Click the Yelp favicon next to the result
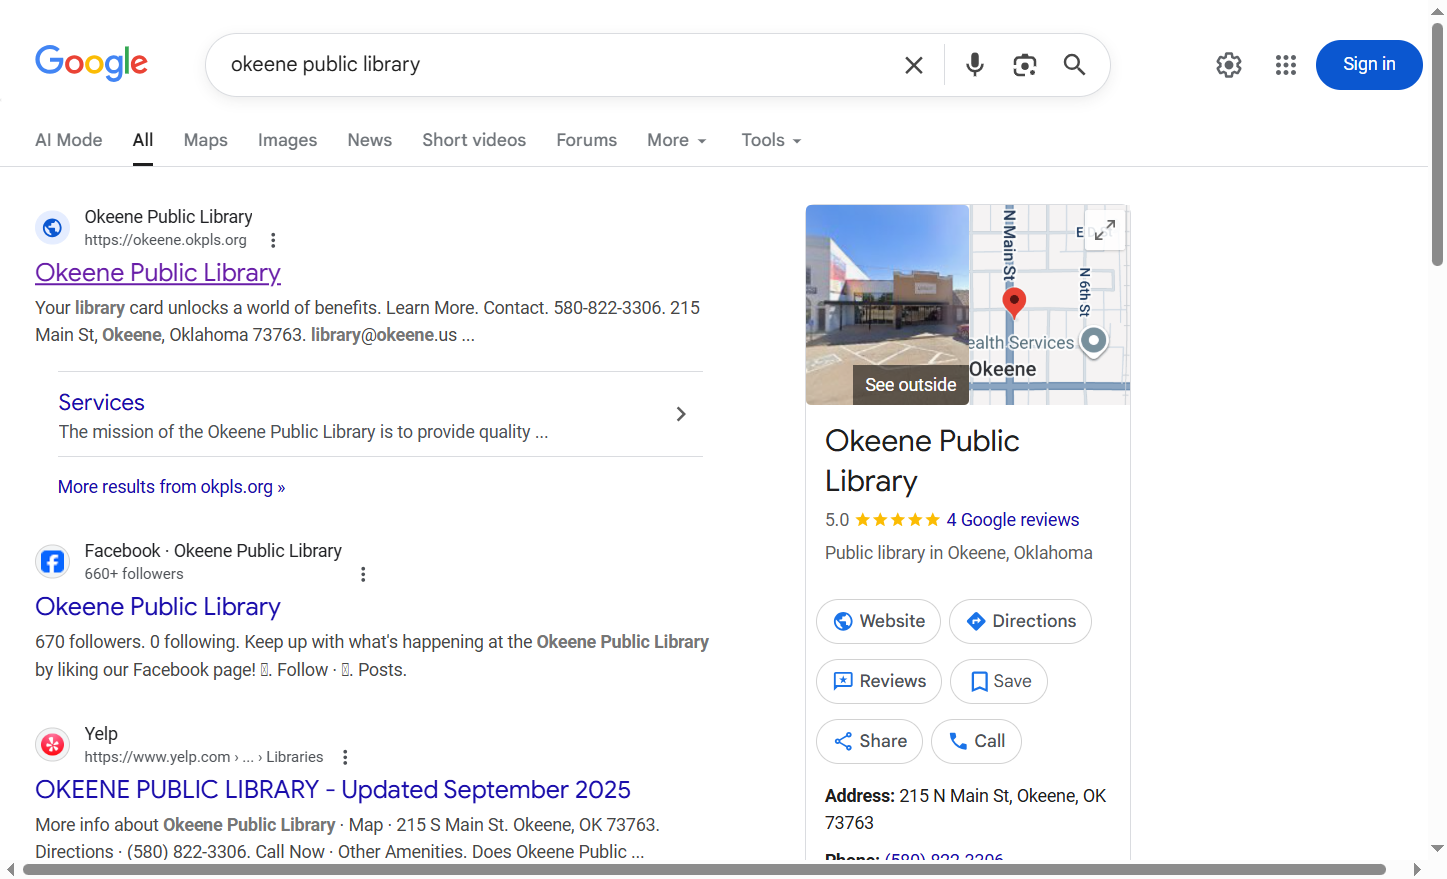1447x879 pixels. [52, 745]
